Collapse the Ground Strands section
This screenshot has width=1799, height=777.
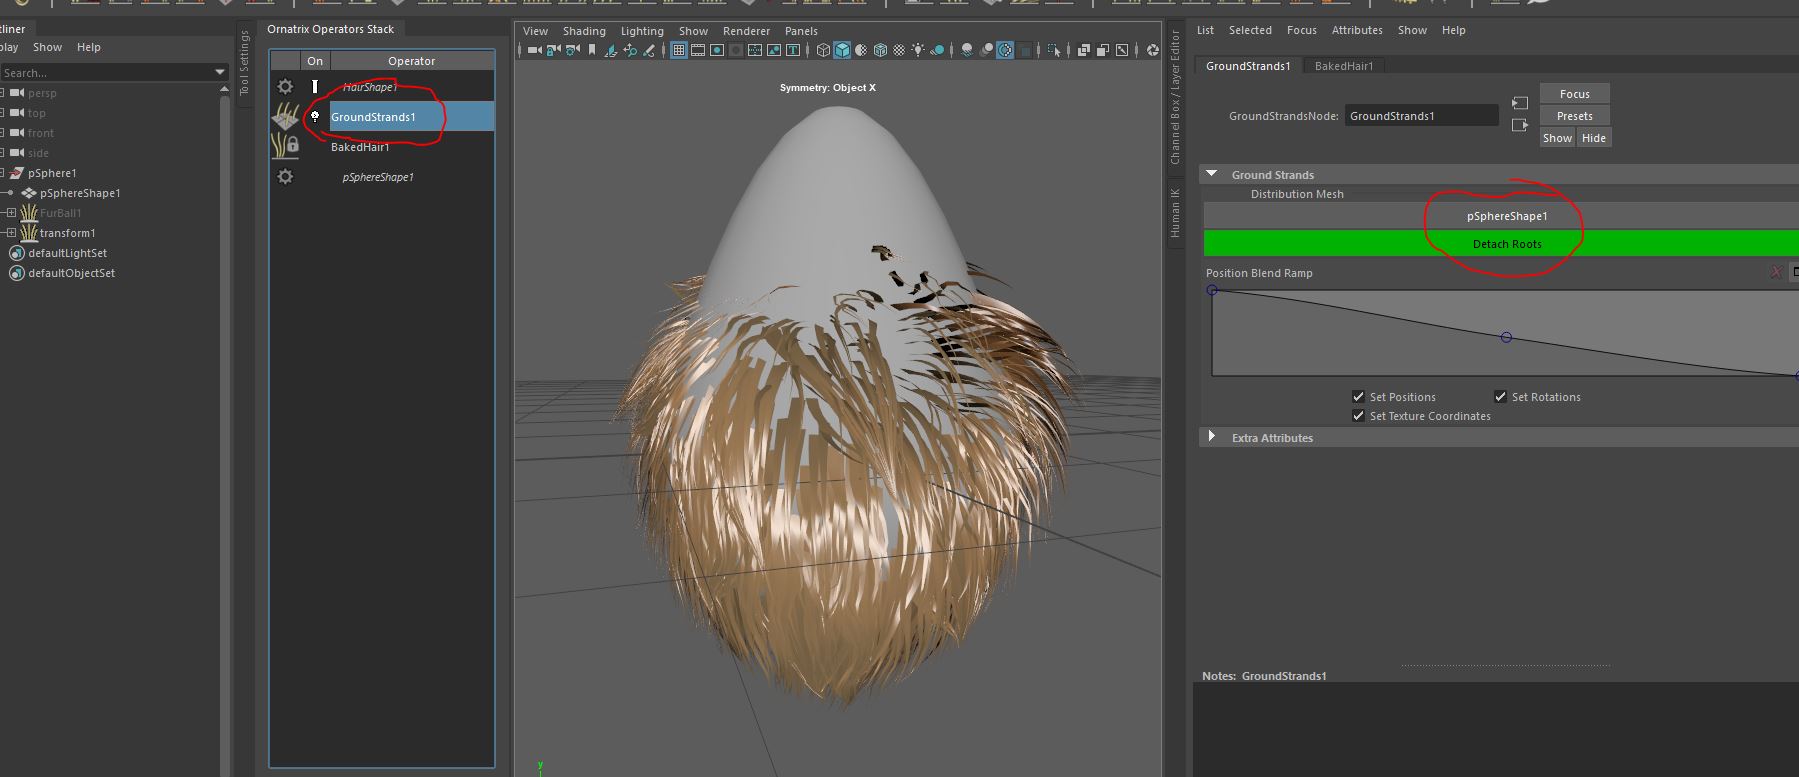click(1212, 174)
